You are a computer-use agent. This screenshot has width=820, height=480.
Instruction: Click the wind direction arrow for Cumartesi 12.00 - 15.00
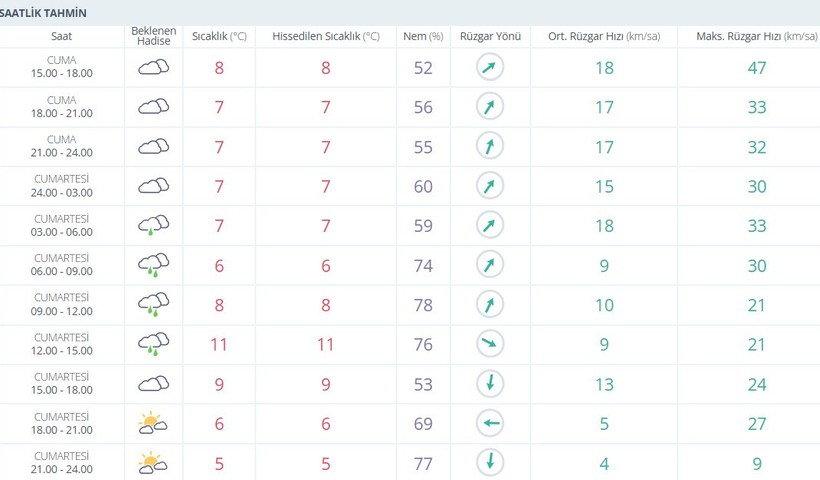point(490,344)
